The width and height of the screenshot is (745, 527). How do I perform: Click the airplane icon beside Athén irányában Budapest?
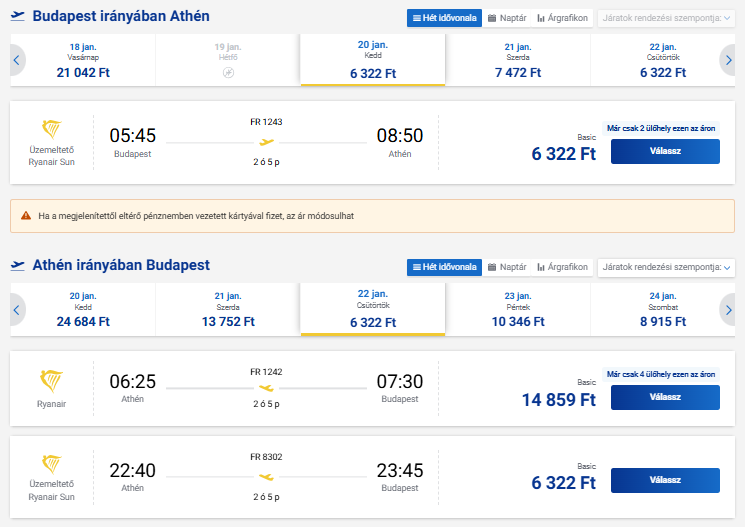point(17,265)
